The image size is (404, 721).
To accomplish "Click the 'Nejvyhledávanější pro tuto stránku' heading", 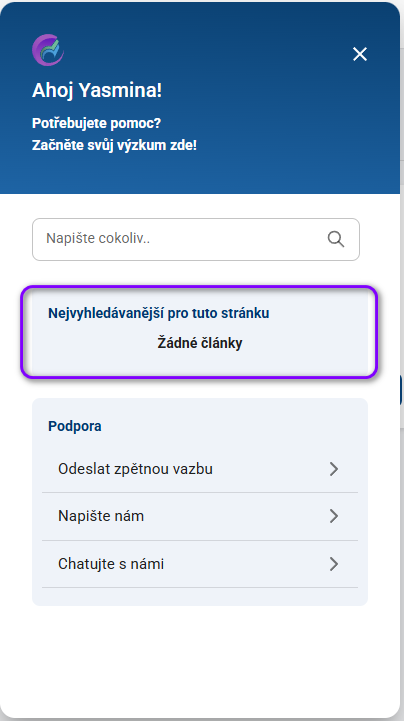I will (159, 313).
